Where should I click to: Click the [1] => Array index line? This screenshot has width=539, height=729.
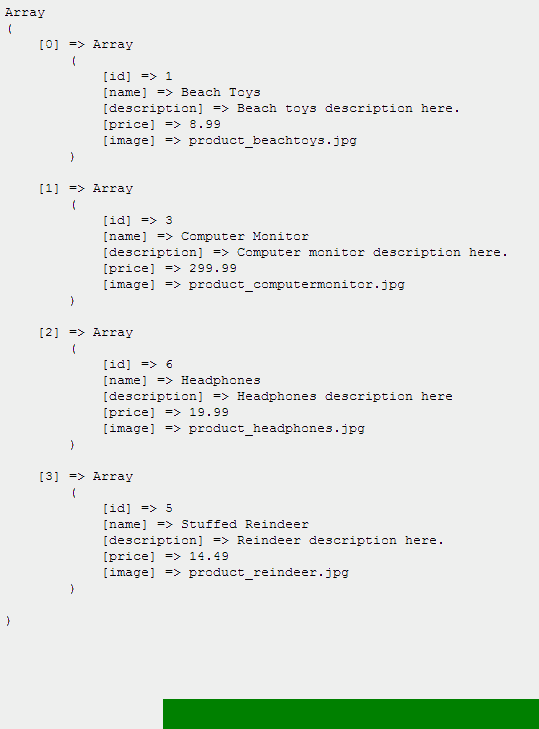(86, 189)
